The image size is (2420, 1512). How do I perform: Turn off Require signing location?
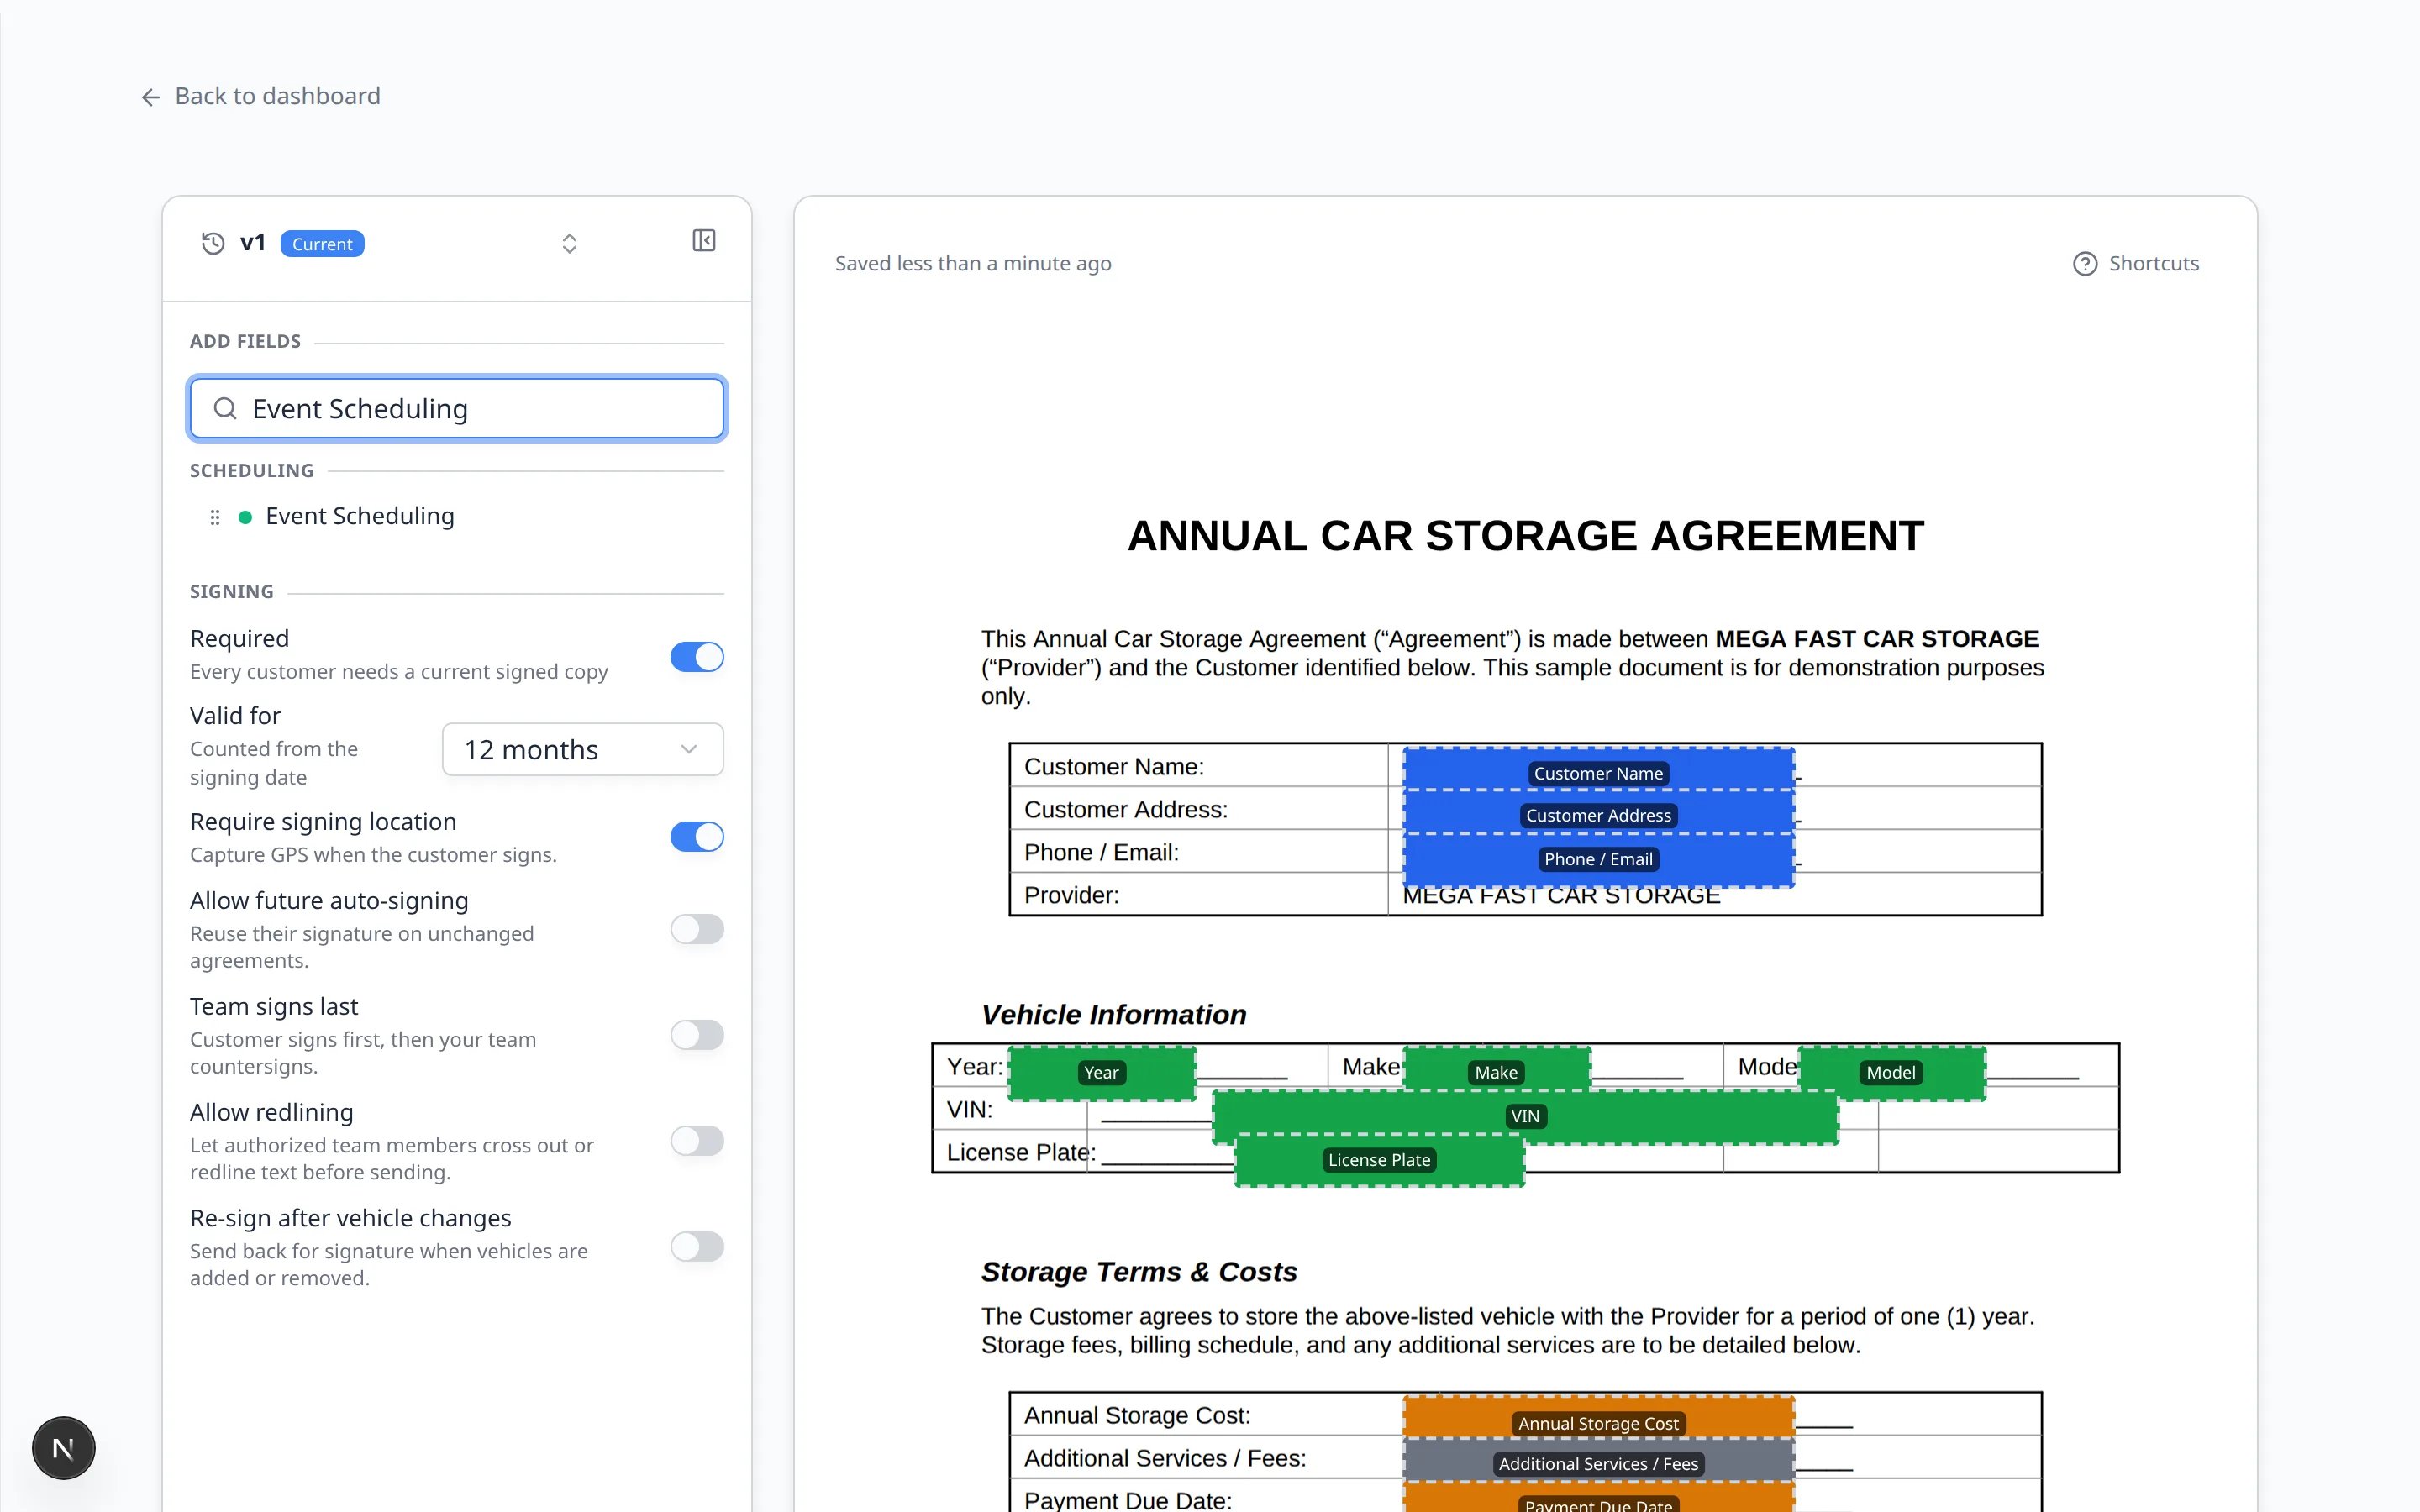tap(697, 837)
